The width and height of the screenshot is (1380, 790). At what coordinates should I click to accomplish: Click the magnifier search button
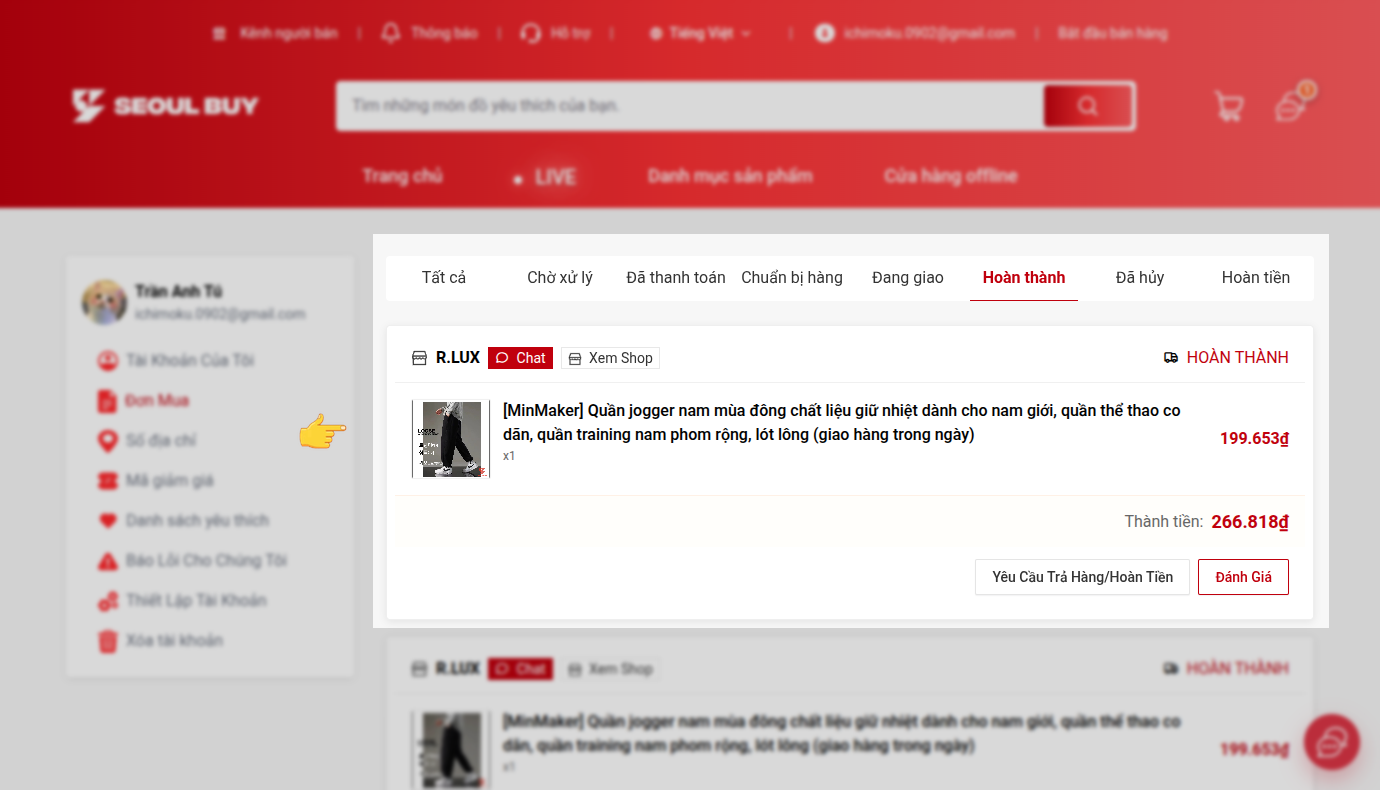click(x=1087, y=106)
